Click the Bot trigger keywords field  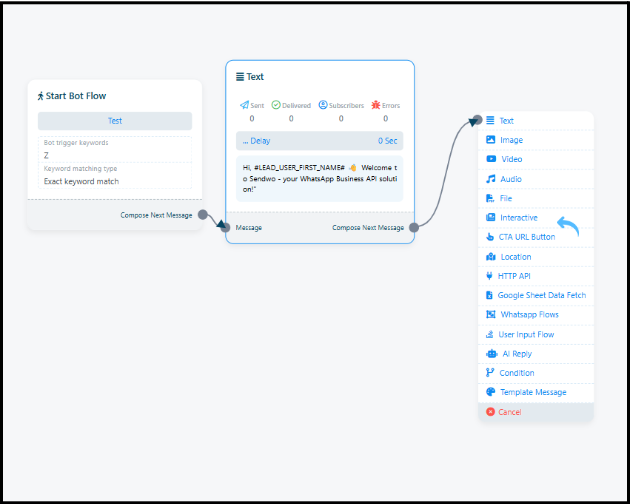click(114, 156)
